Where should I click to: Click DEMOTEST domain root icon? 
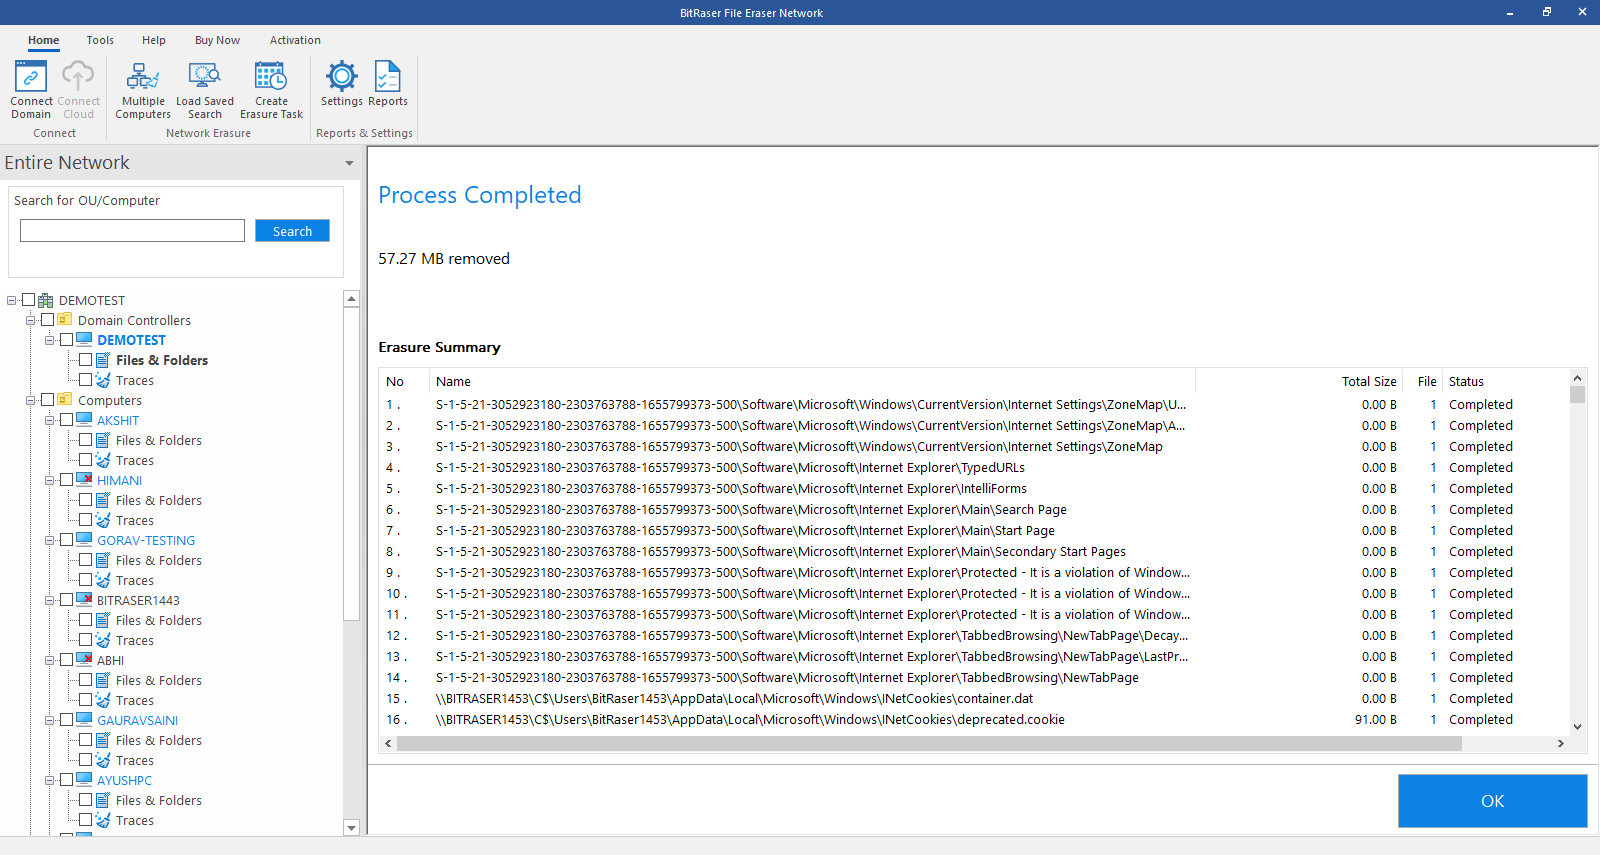(x=46, y=300)
